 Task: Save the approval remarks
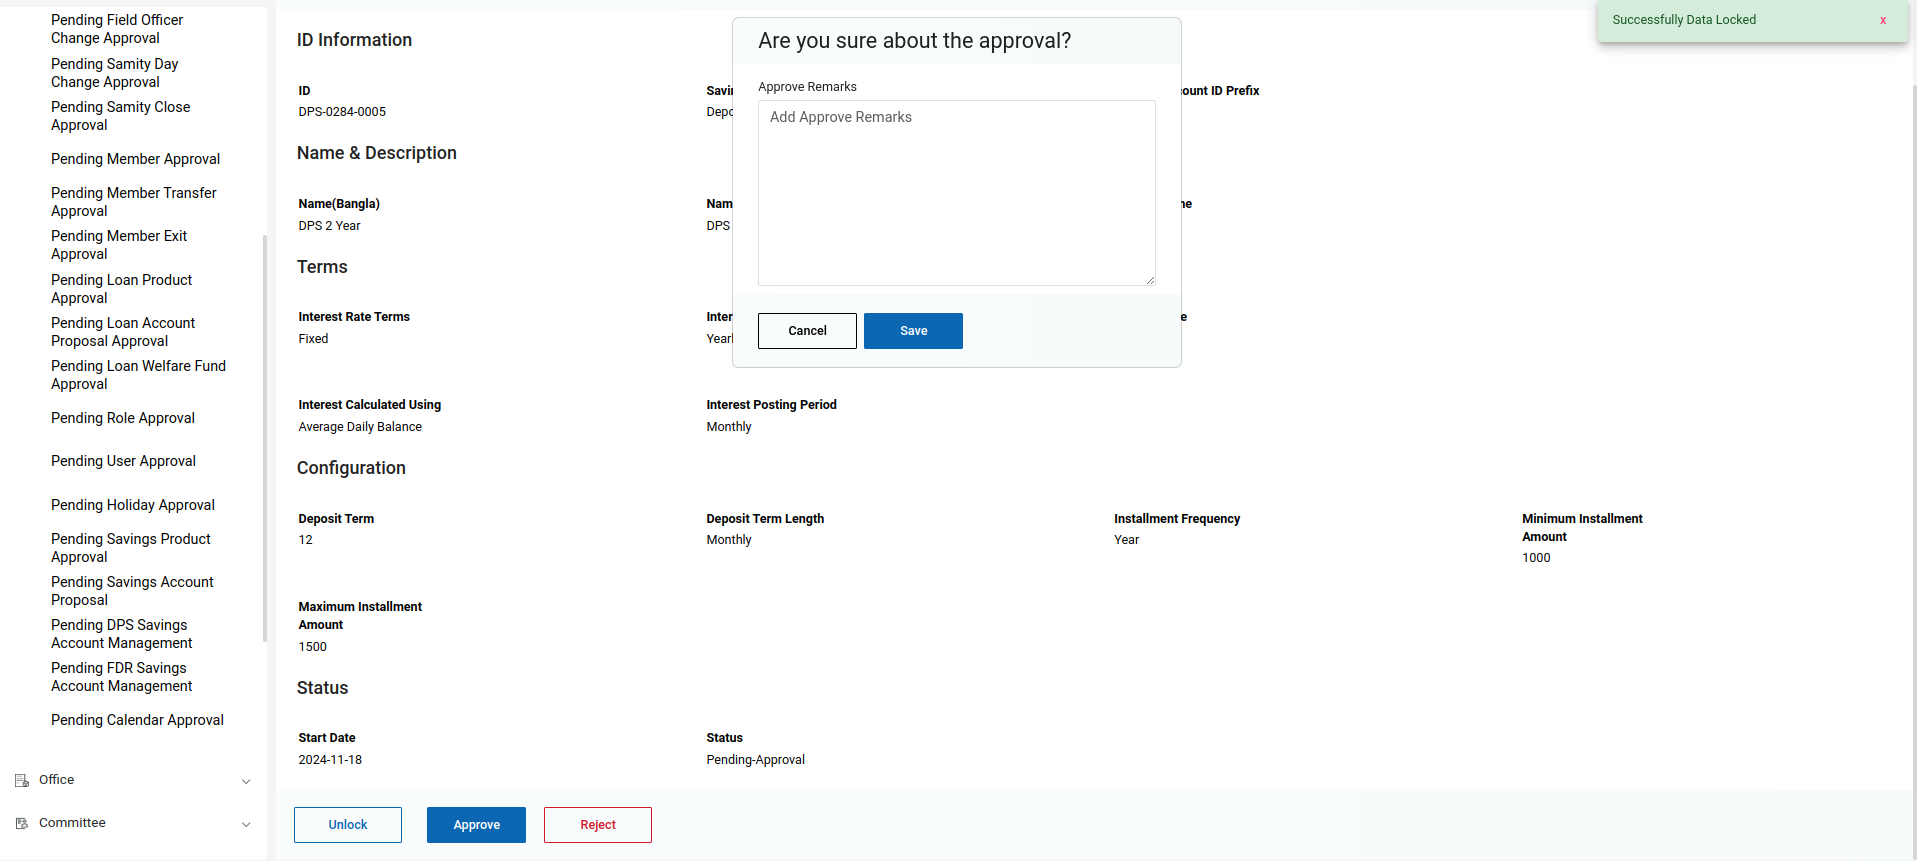pos(913,331)
